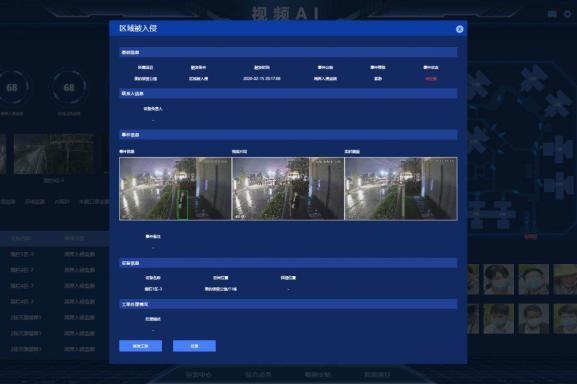The image size is (577, 384).
Task: Click the right blue button at dialog bottom
Action: [194, 346]
